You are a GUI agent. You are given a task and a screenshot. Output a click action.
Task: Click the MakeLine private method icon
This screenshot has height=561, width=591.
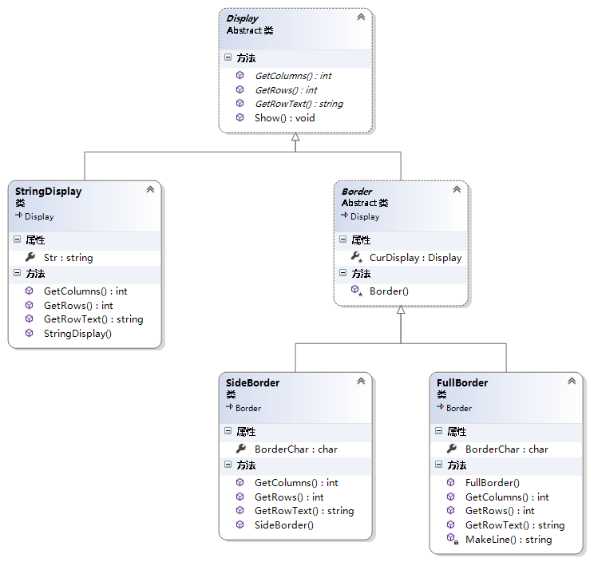click(452, 539)
